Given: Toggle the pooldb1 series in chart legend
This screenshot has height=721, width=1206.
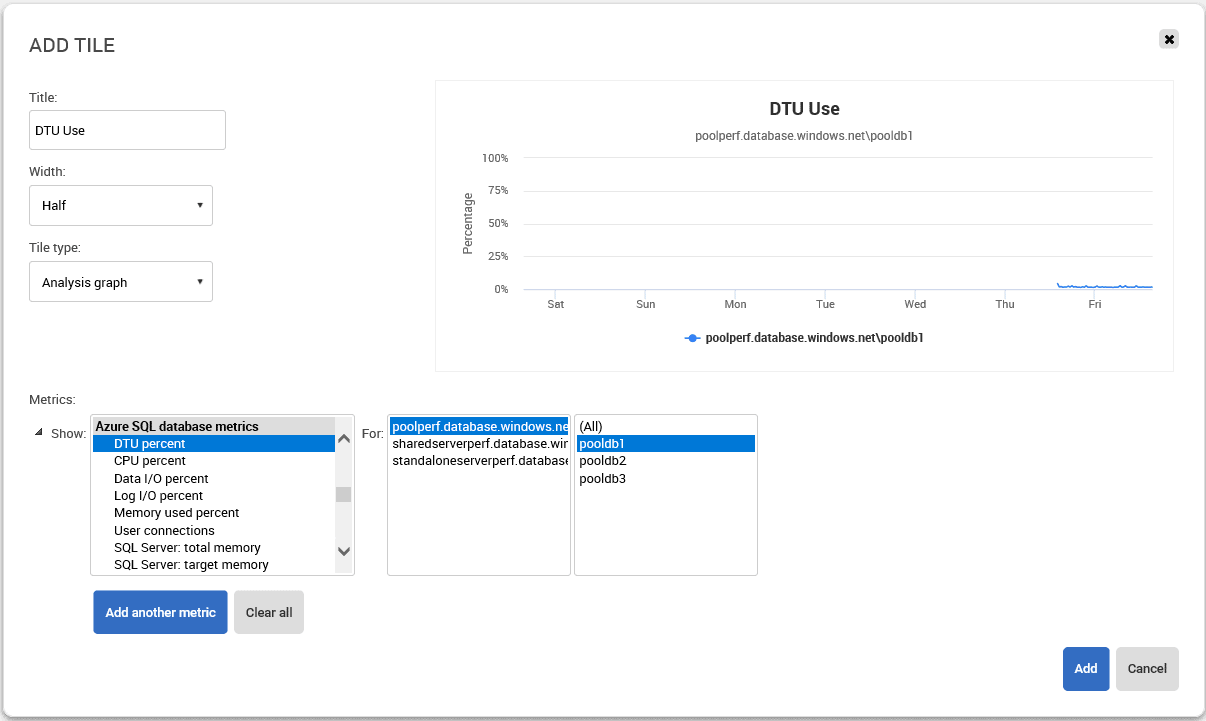Looking at the screenshot, I should point(804,338).
